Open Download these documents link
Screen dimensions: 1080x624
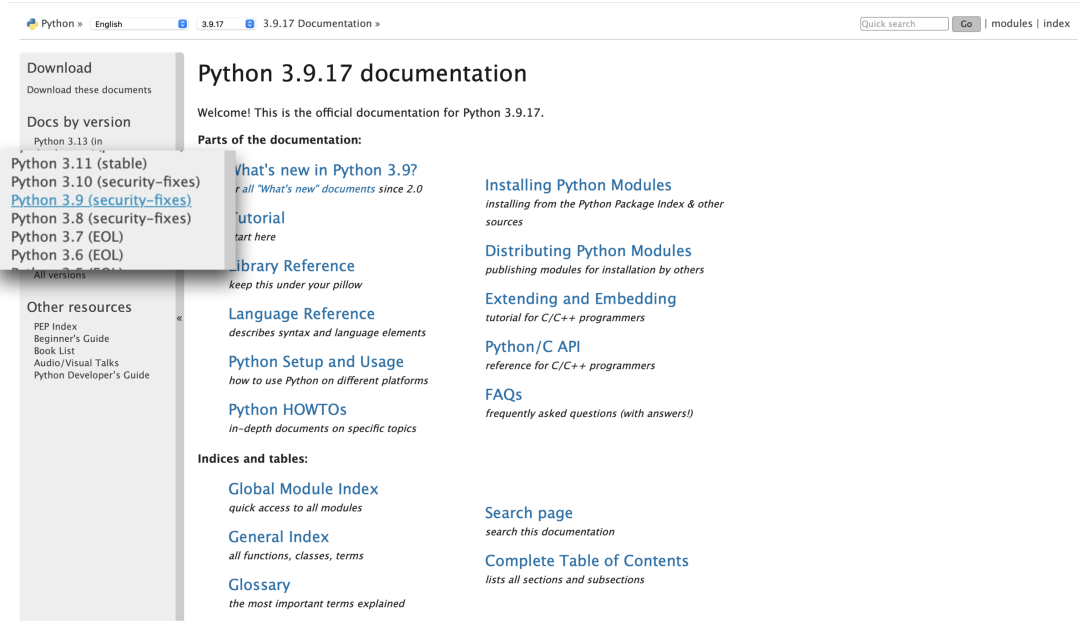point(89,90)
